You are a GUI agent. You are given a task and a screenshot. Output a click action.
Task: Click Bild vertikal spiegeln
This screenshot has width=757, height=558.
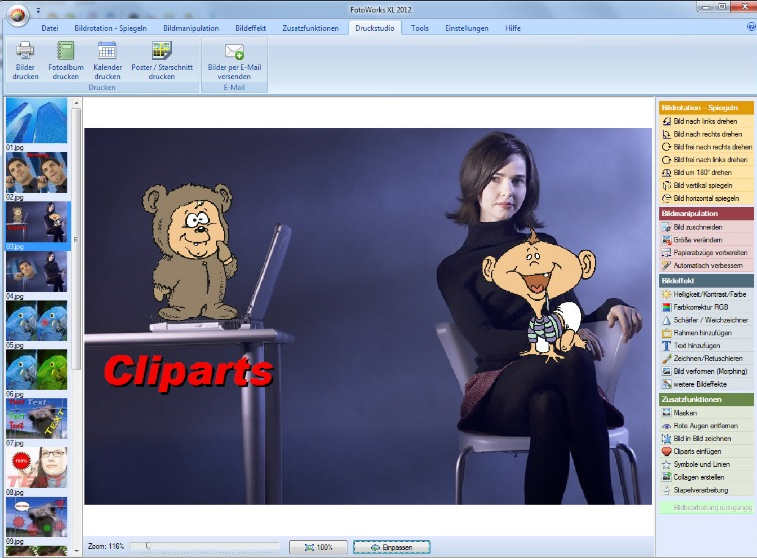[x=705, y=185]
